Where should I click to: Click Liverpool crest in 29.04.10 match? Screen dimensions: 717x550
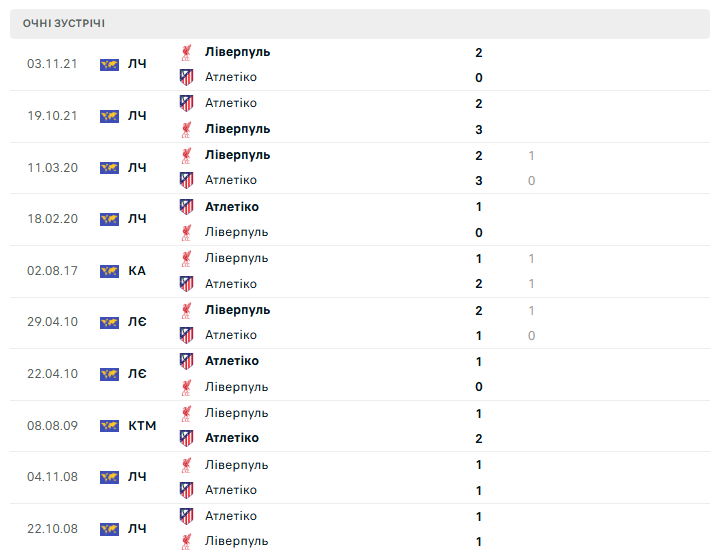pos(186,310)
